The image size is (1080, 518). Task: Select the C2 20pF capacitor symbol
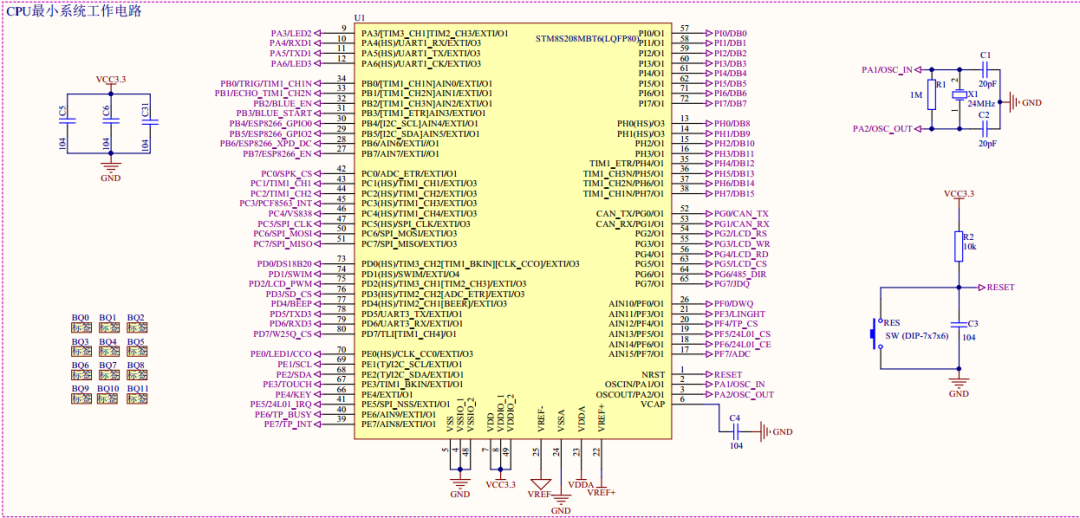point(985,128)
